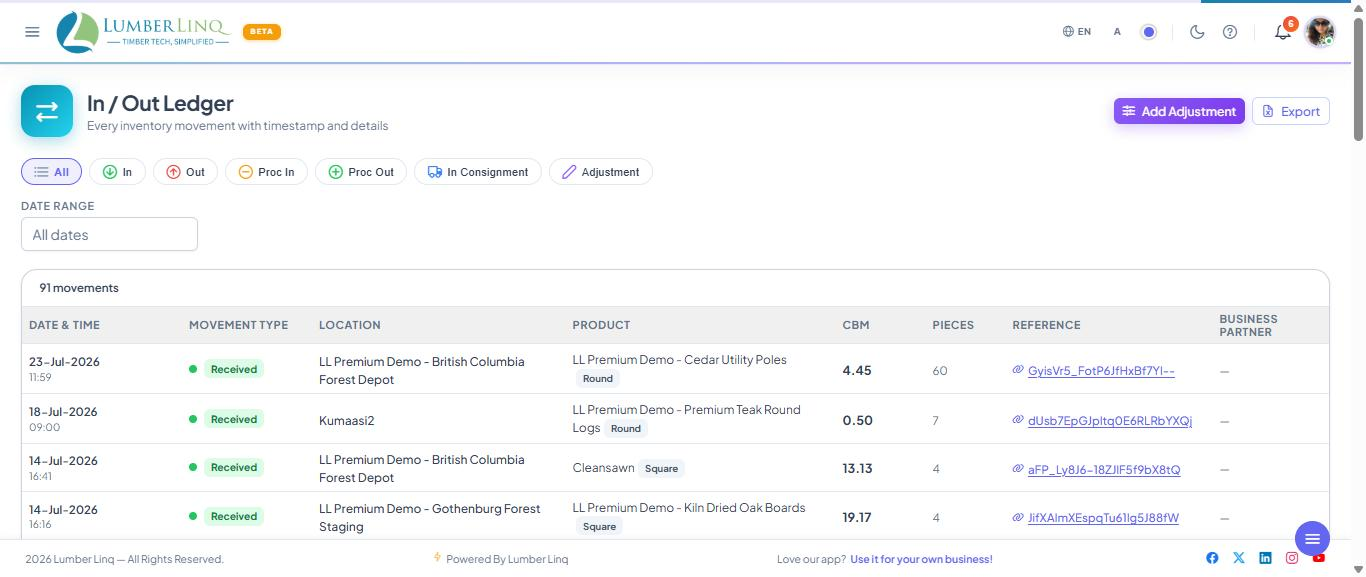The height and width of the screenshot is (577, 1366).
Task: Click the DATE & TIME column header
Action: (64, 325)
